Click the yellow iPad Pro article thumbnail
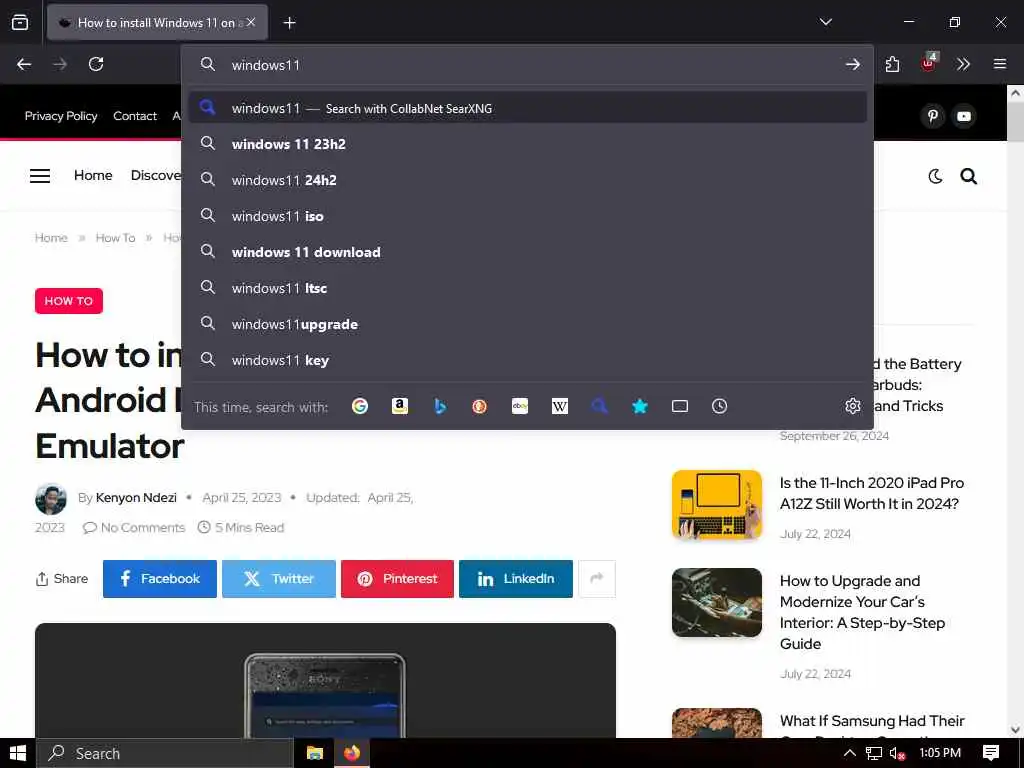This screenshot has height=768, width=1024. pyautogui.click(x=716, y=505)
